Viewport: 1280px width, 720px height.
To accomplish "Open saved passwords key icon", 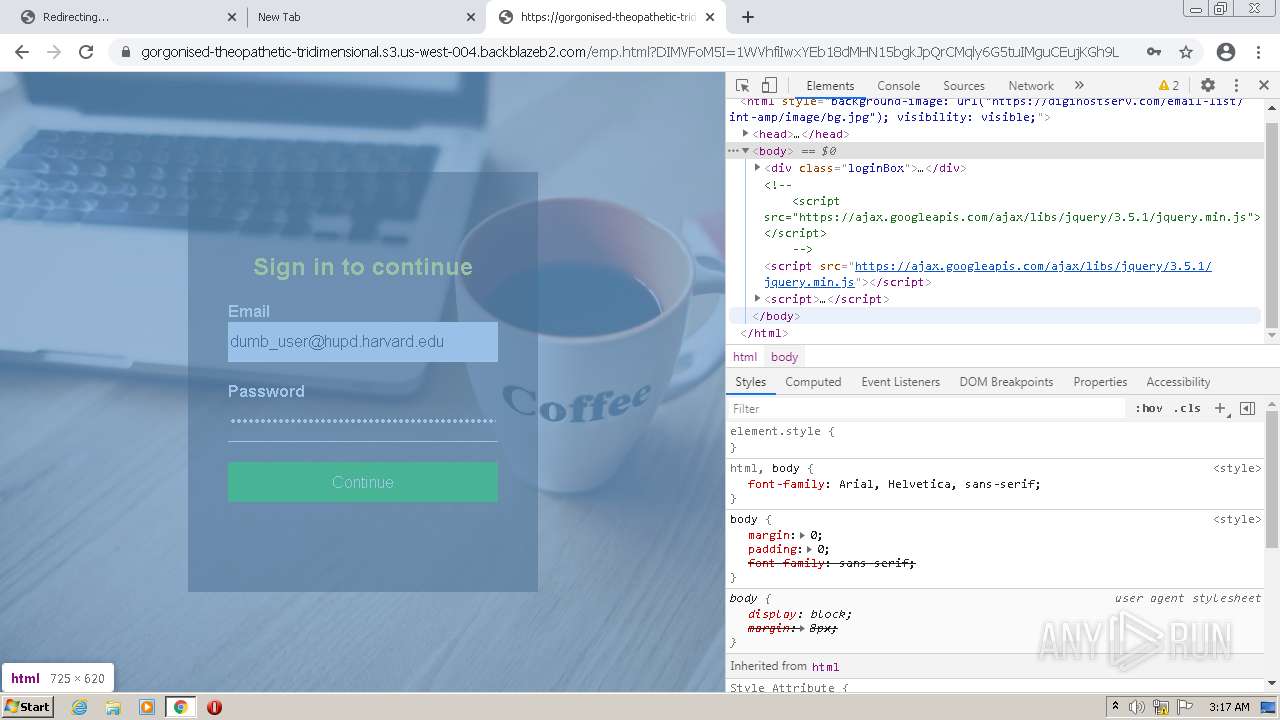I will pyautogui.click(x=1154, y=52).
